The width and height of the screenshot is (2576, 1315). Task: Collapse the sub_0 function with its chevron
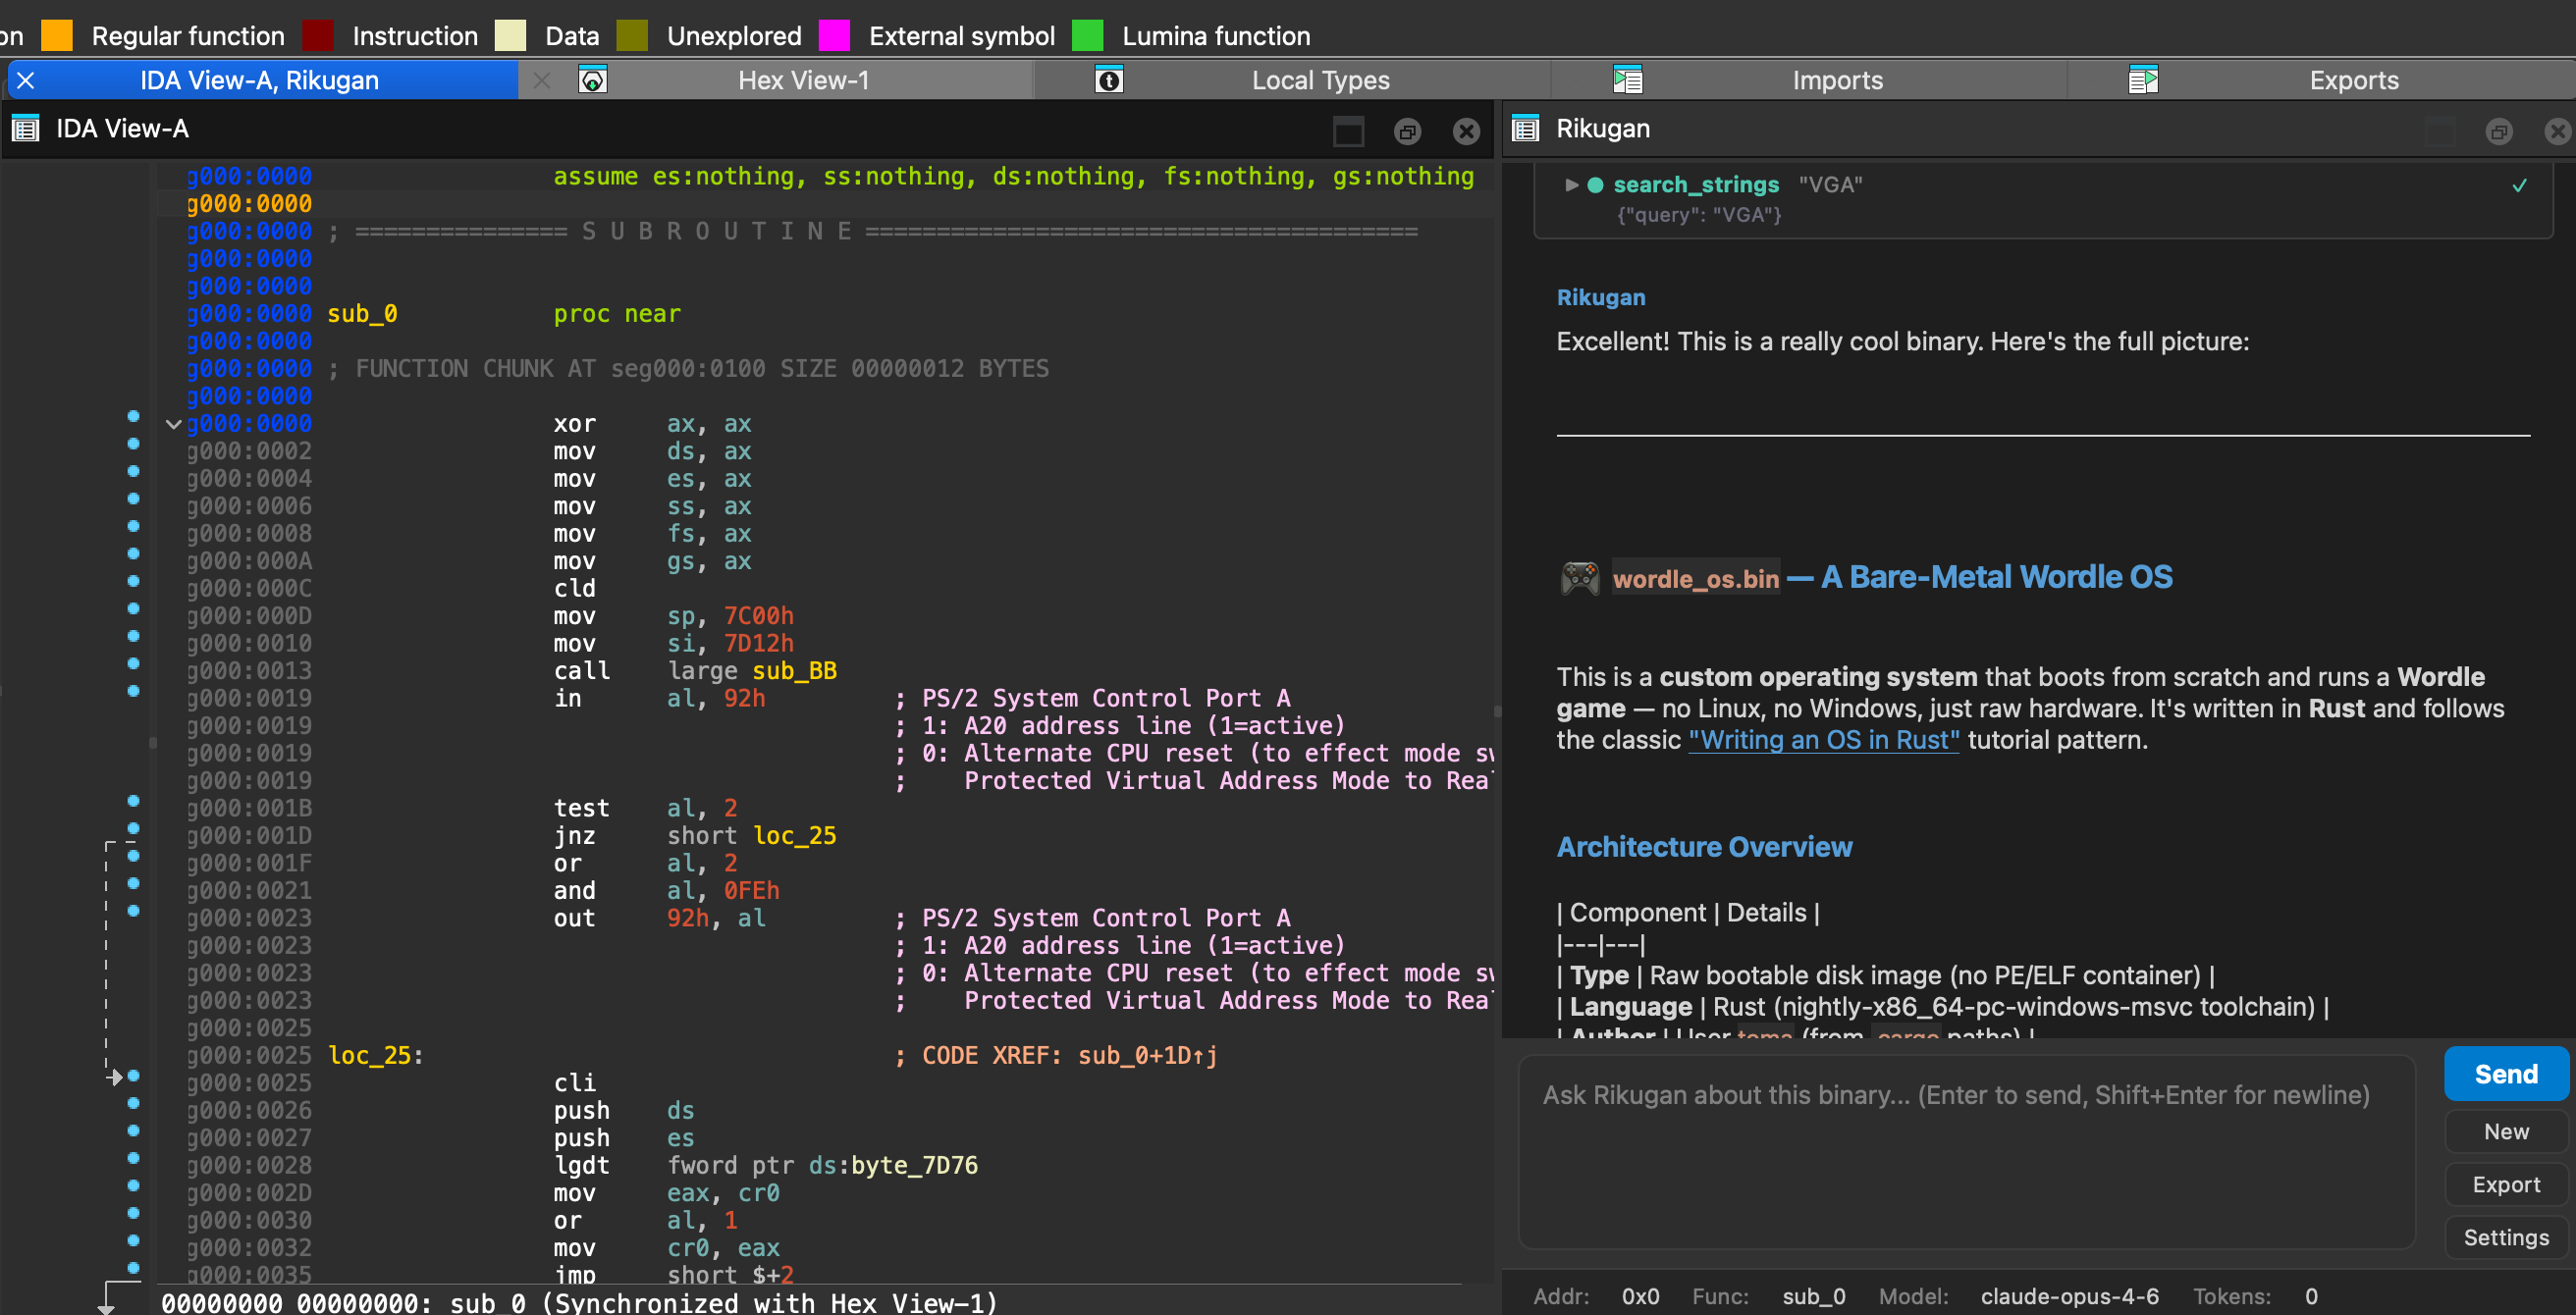click(173, 424)
